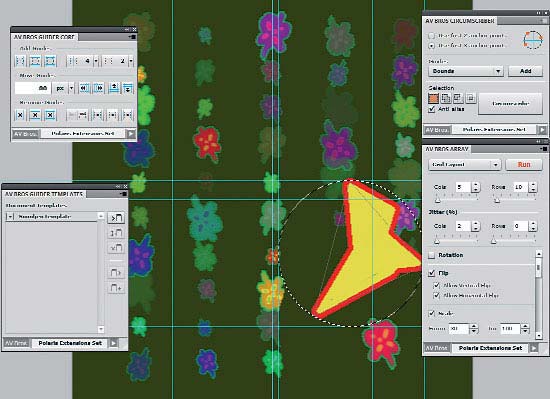Click the red Run button

pos(524,164)
